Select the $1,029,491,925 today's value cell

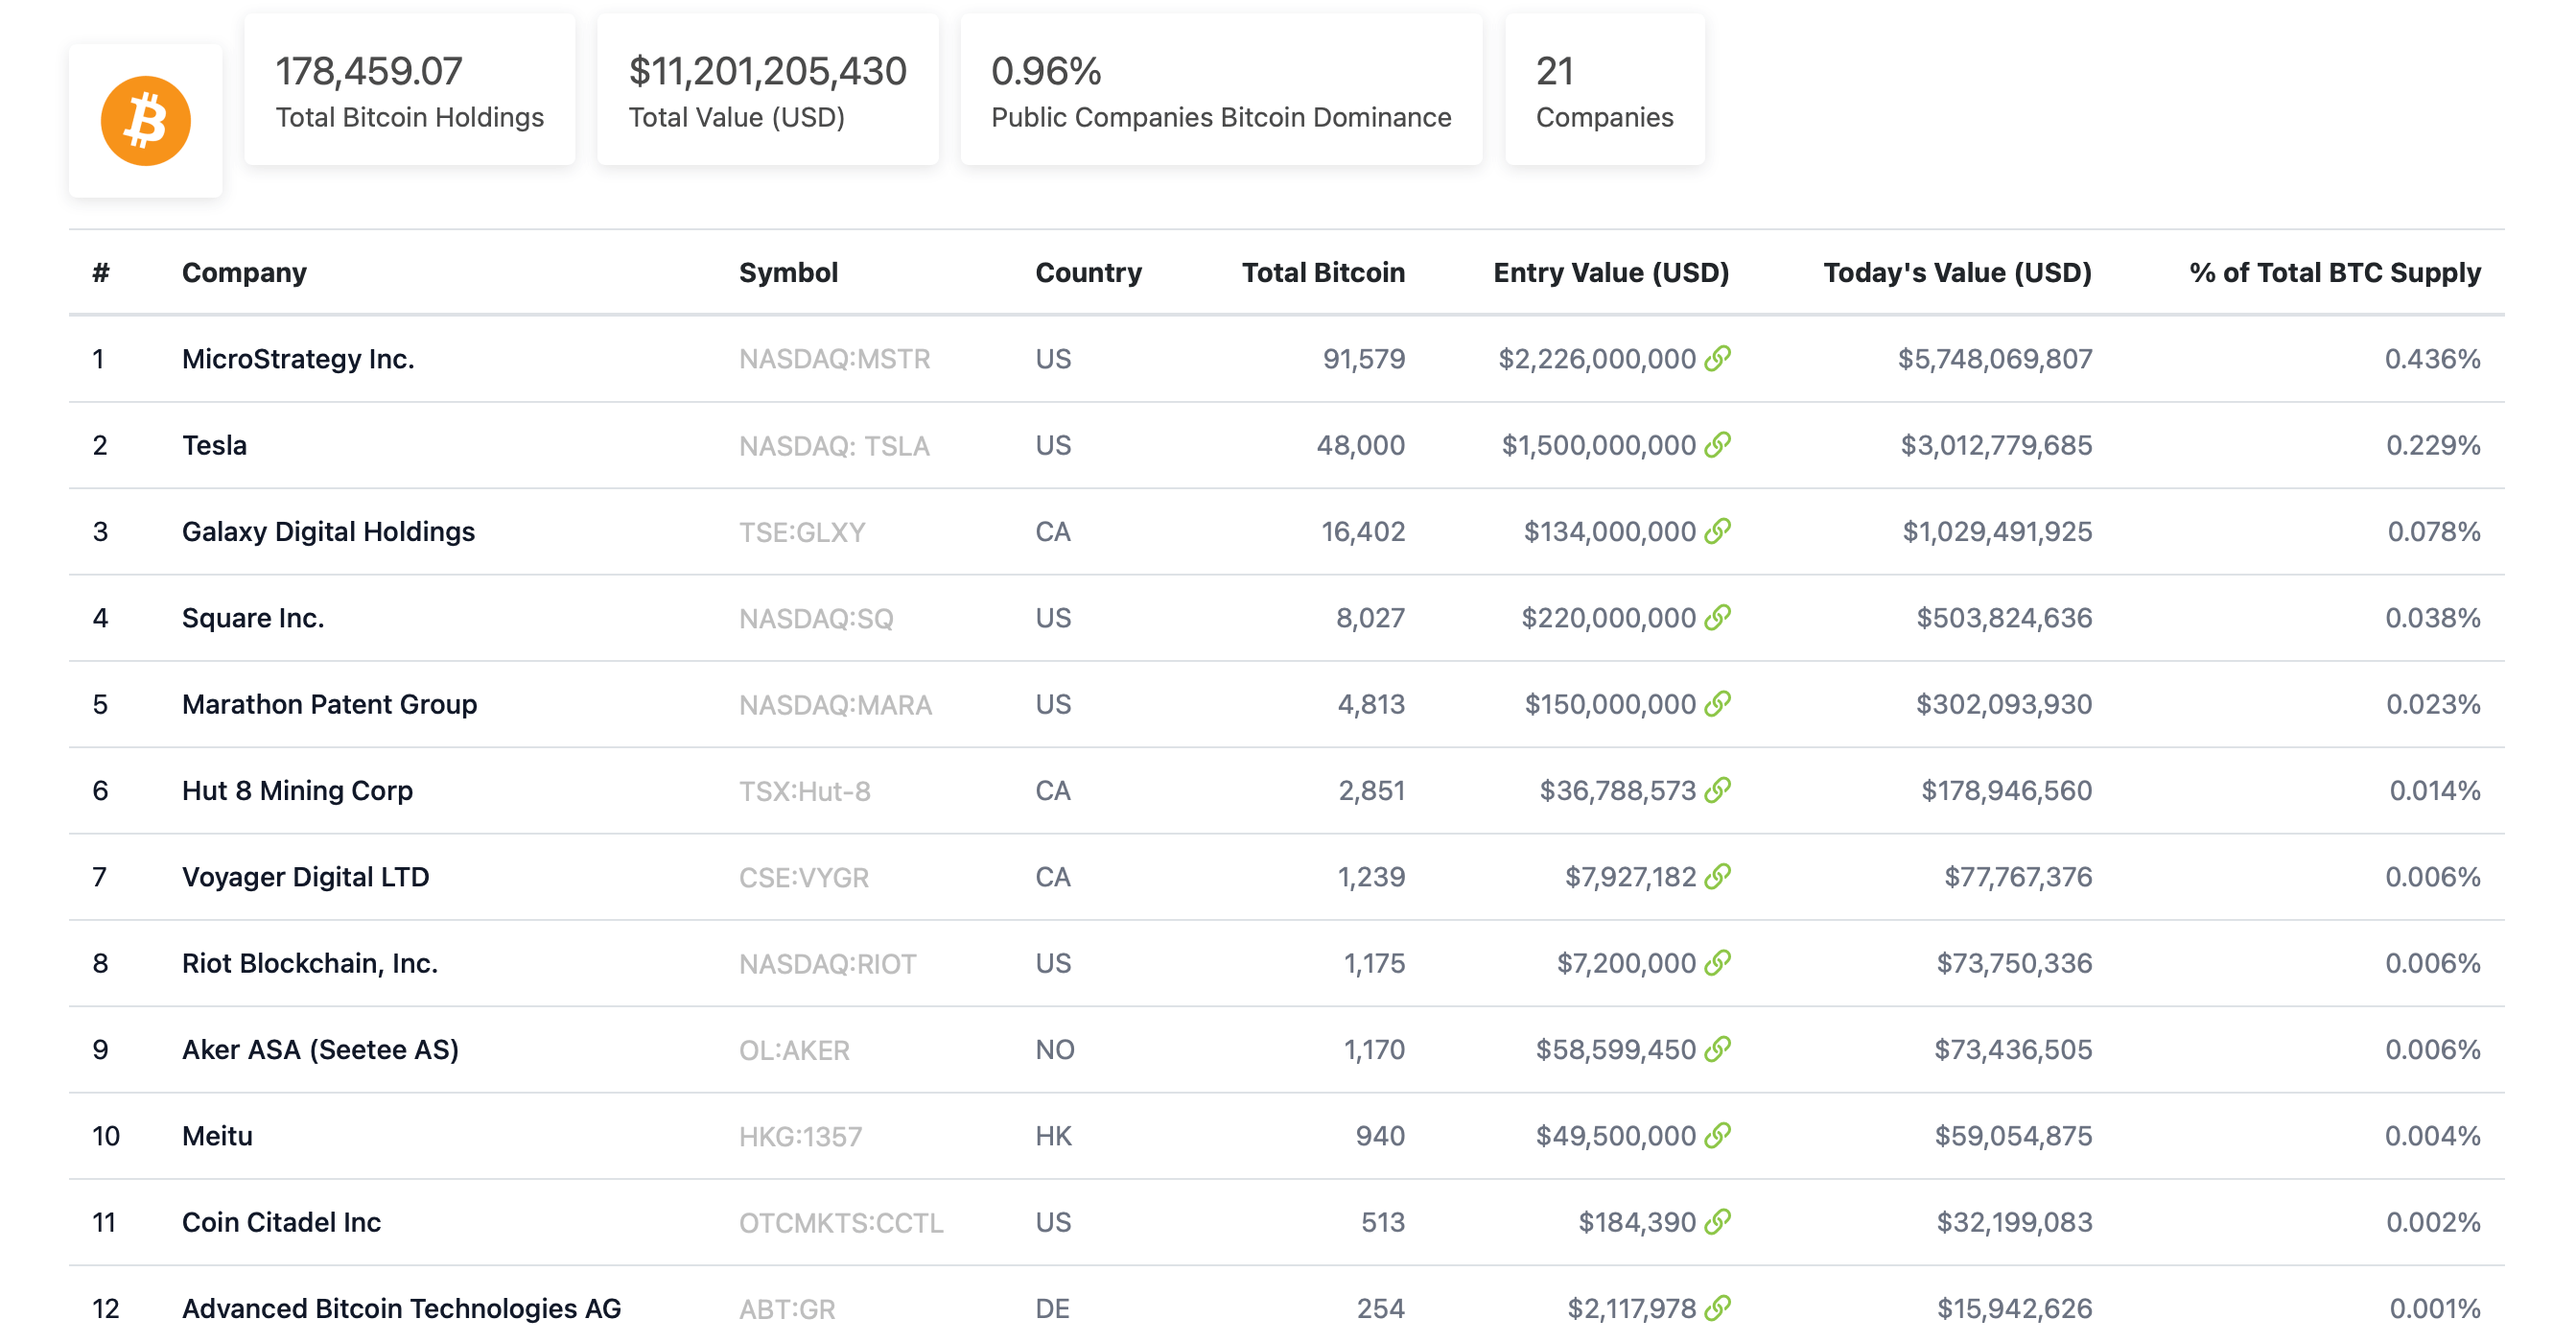pyautogui.click(x=1997, y=532)
